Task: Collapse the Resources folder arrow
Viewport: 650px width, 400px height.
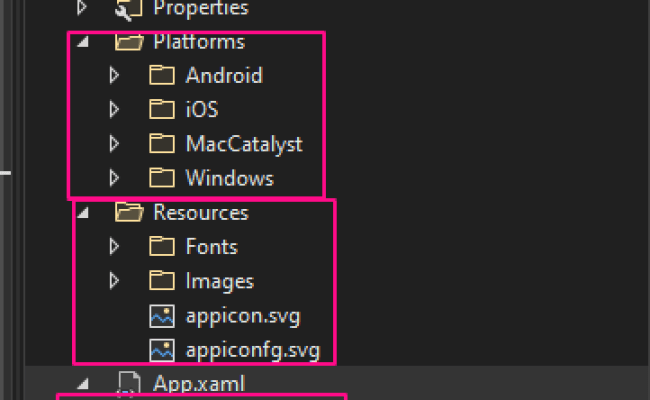Action: click(83, 213)
